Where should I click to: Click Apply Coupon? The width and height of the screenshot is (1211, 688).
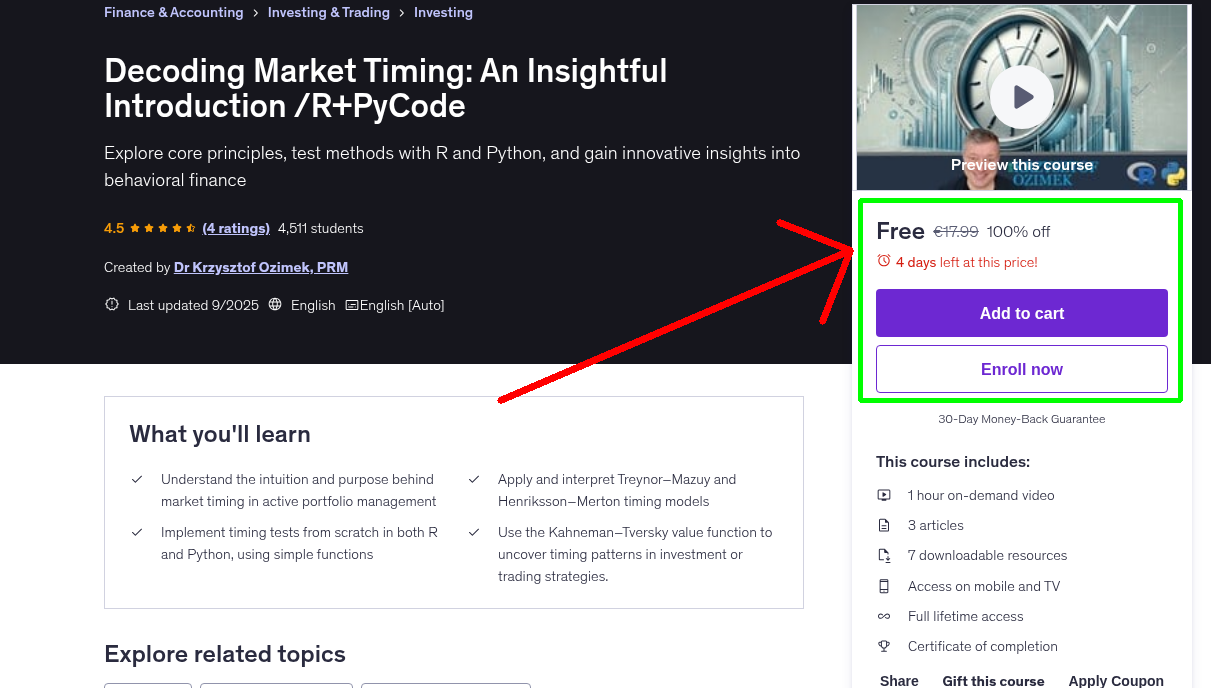point(1116,680)
